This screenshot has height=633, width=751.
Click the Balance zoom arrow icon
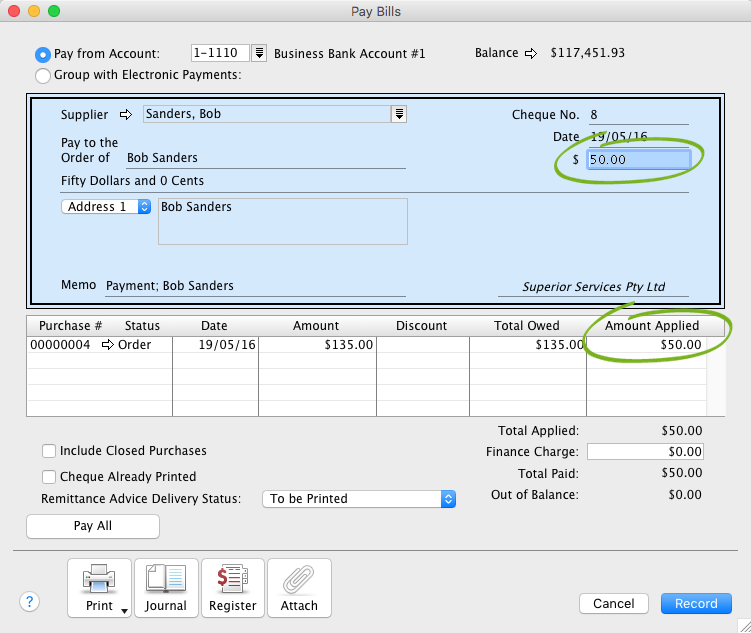[532, 53]
